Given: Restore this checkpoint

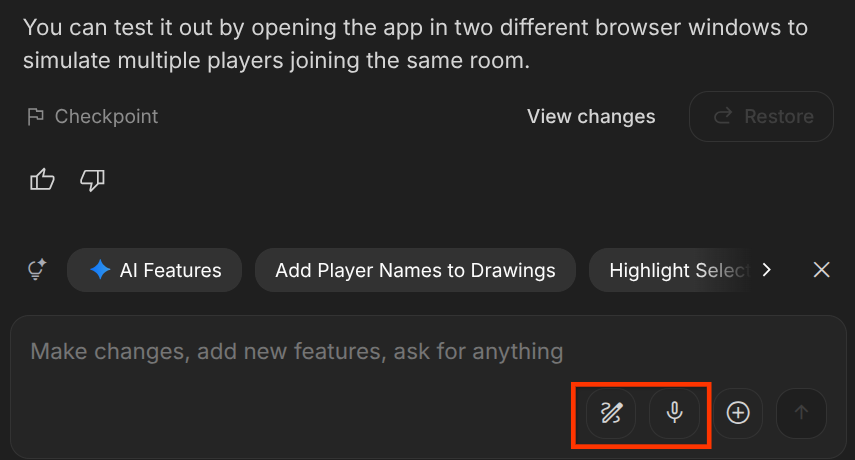Looking at the screenshot, I should tap(761, 117).
